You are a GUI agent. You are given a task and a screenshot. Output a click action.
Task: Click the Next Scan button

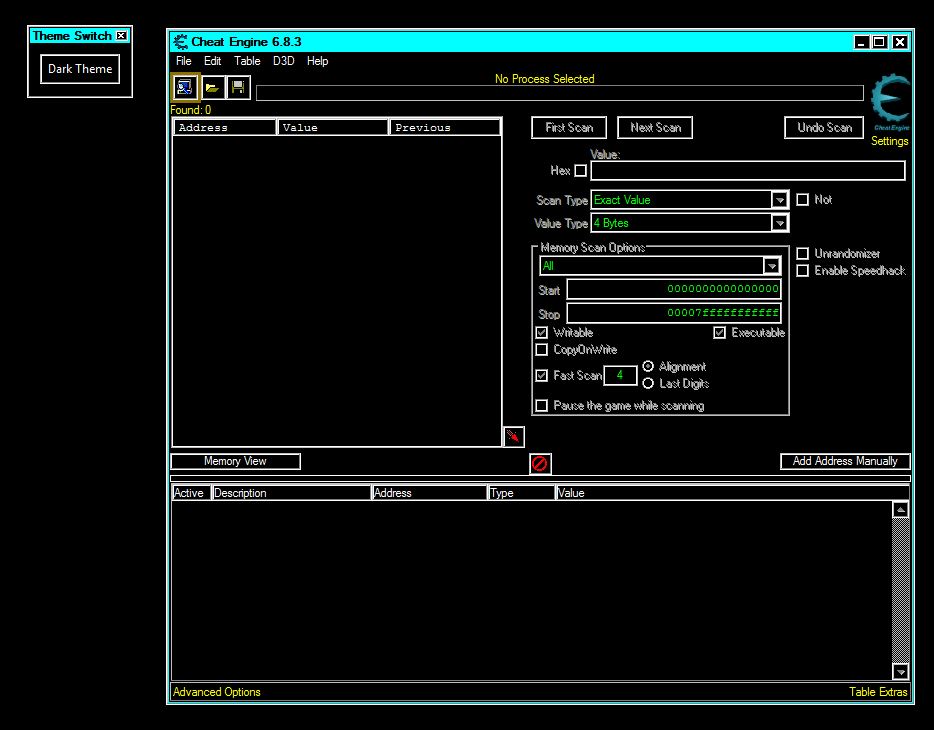pyautogui.click(x=655, y=127)
